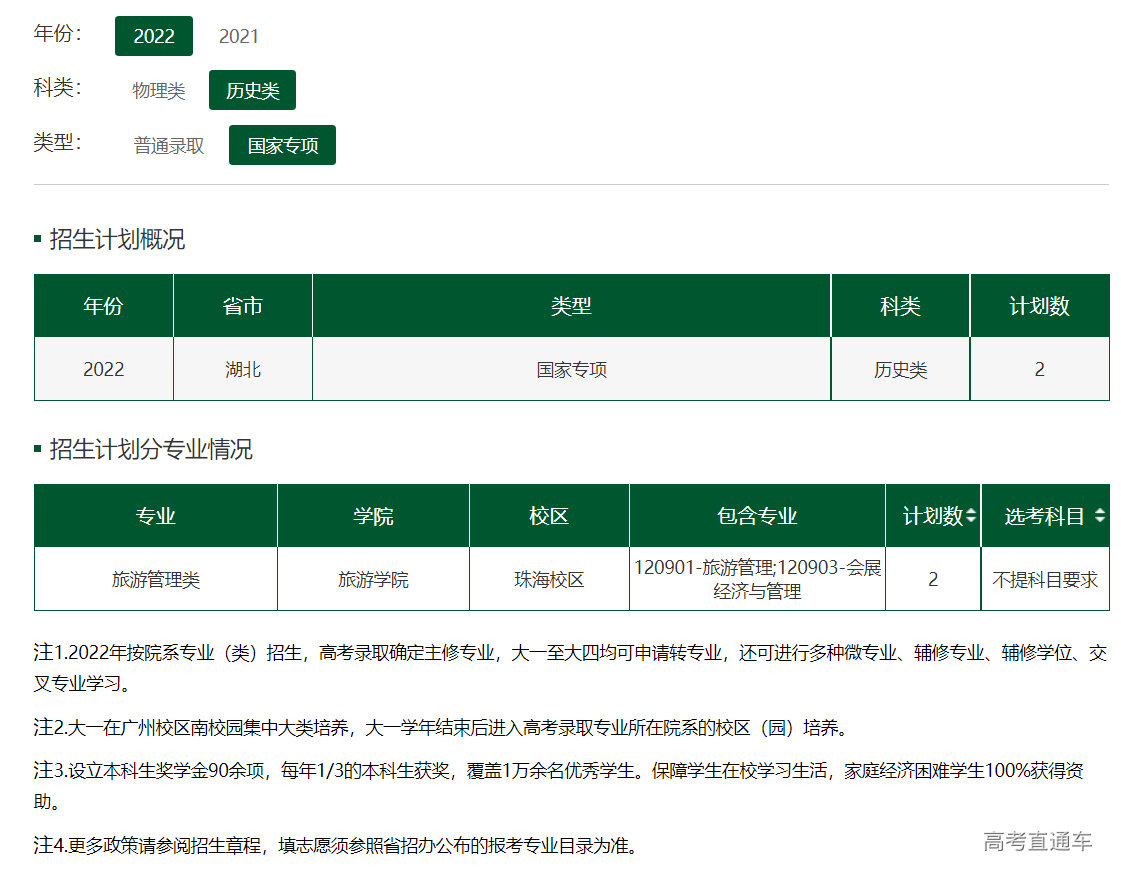The image size is (1121, 881).
Task: Click the 专业 column header
Action: [156, 516]
